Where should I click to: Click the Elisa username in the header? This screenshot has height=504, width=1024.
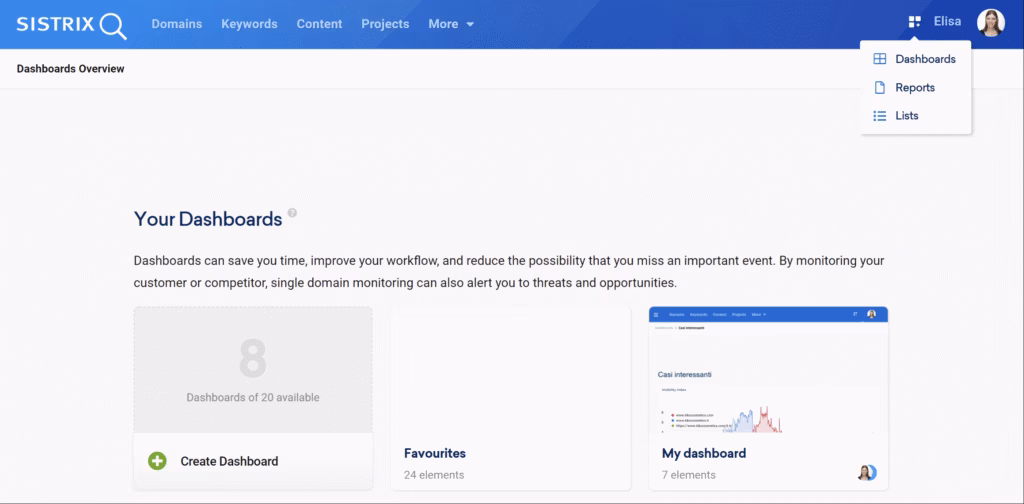point(947,22)
